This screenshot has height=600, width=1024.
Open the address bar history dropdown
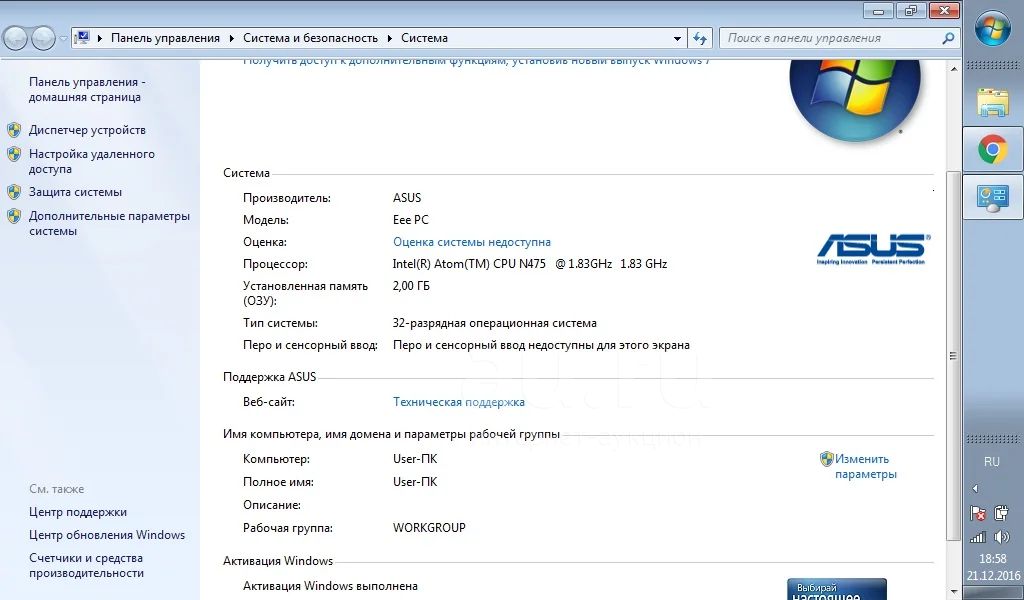pyautogui.click(x=677, y=39)
